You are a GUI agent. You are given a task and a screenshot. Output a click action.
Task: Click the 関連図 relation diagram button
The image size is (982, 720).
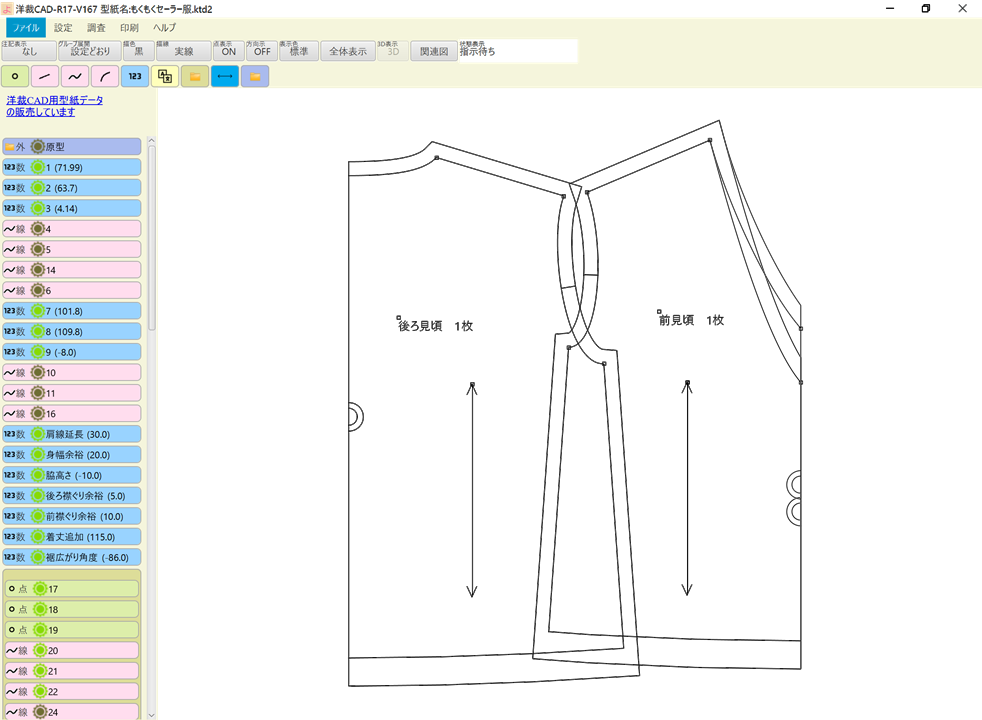(x=433, y=51)
